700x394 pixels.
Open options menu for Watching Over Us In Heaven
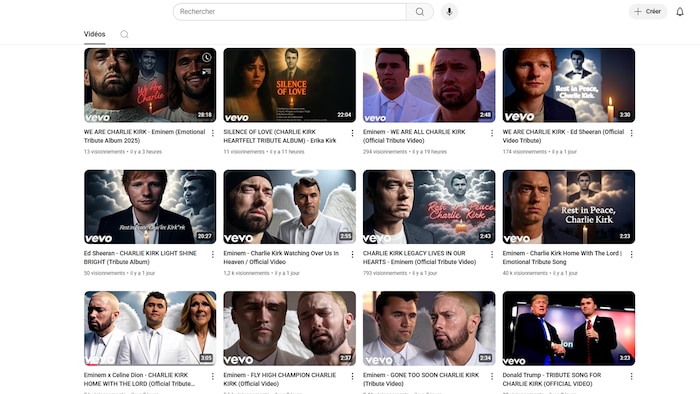pyautogui.click(x=352, y=254)
